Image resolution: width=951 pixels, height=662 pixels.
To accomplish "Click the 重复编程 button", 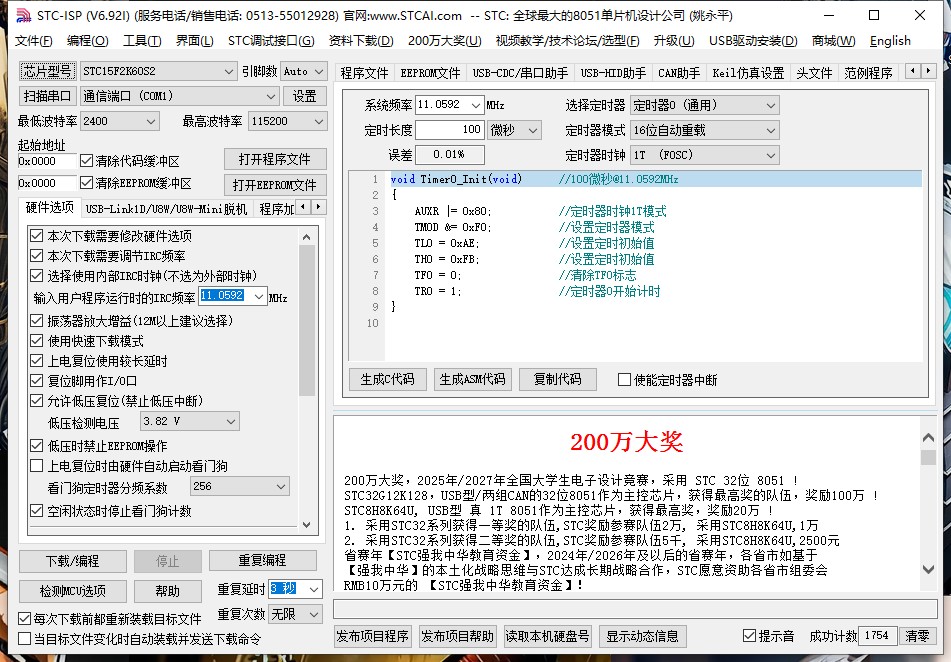I will point(263,560).
